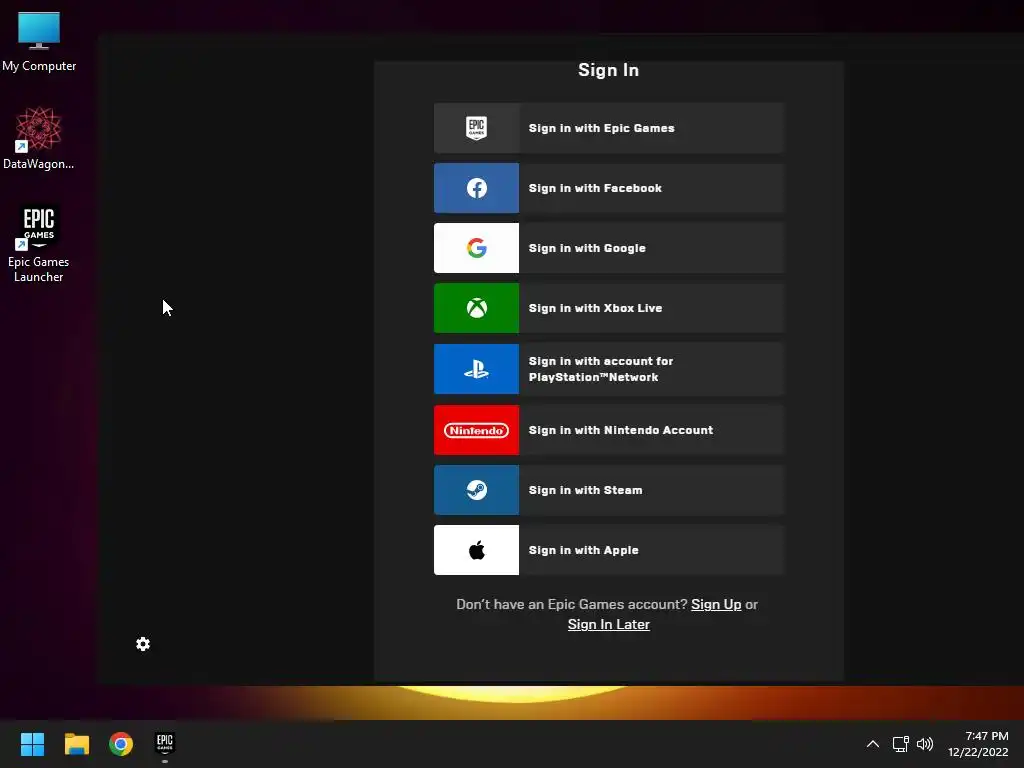Open the Windows Start menu

click(32, 744)
